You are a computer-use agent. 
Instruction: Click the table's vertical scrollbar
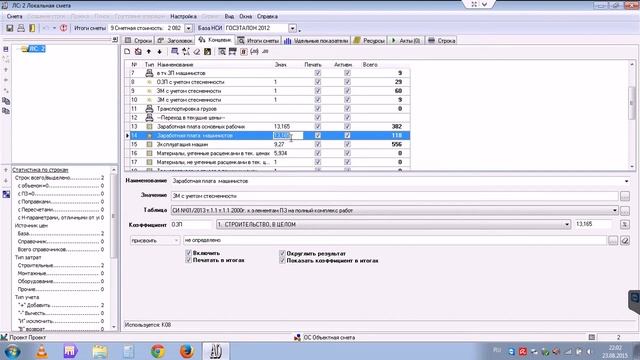coord(632,116)
